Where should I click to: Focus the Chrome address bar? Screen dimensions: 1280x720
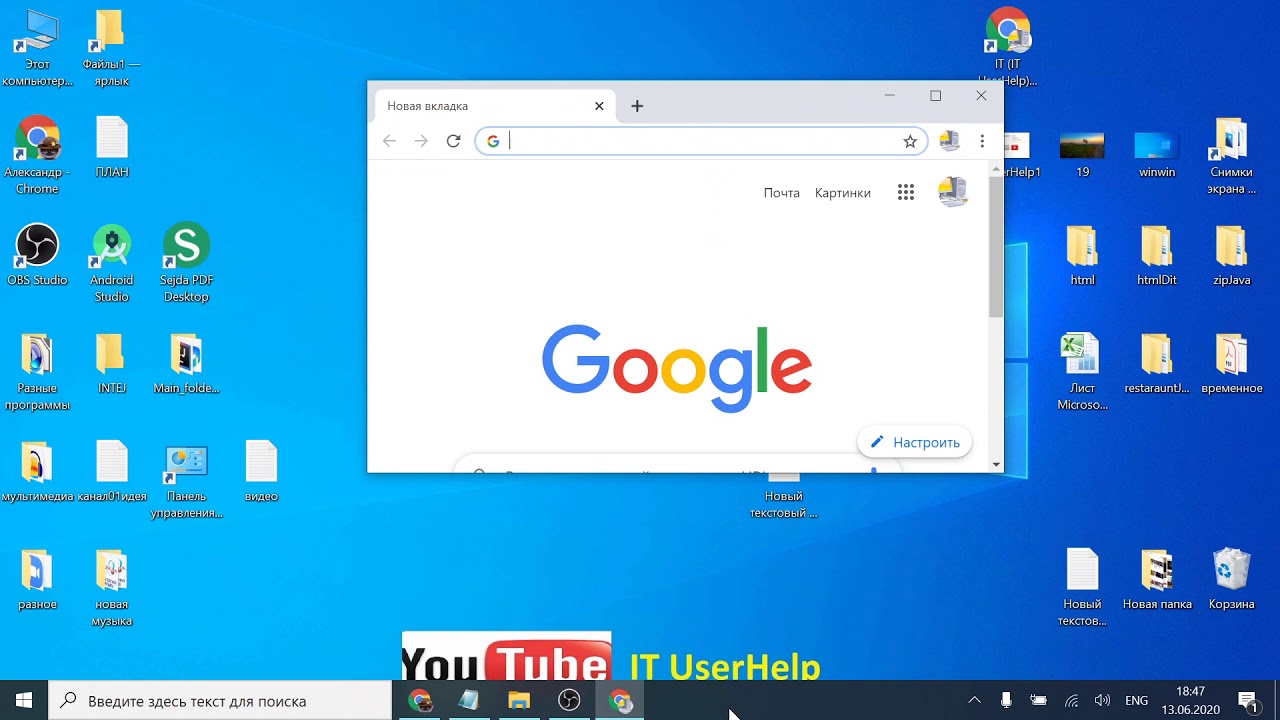point(700,141)
